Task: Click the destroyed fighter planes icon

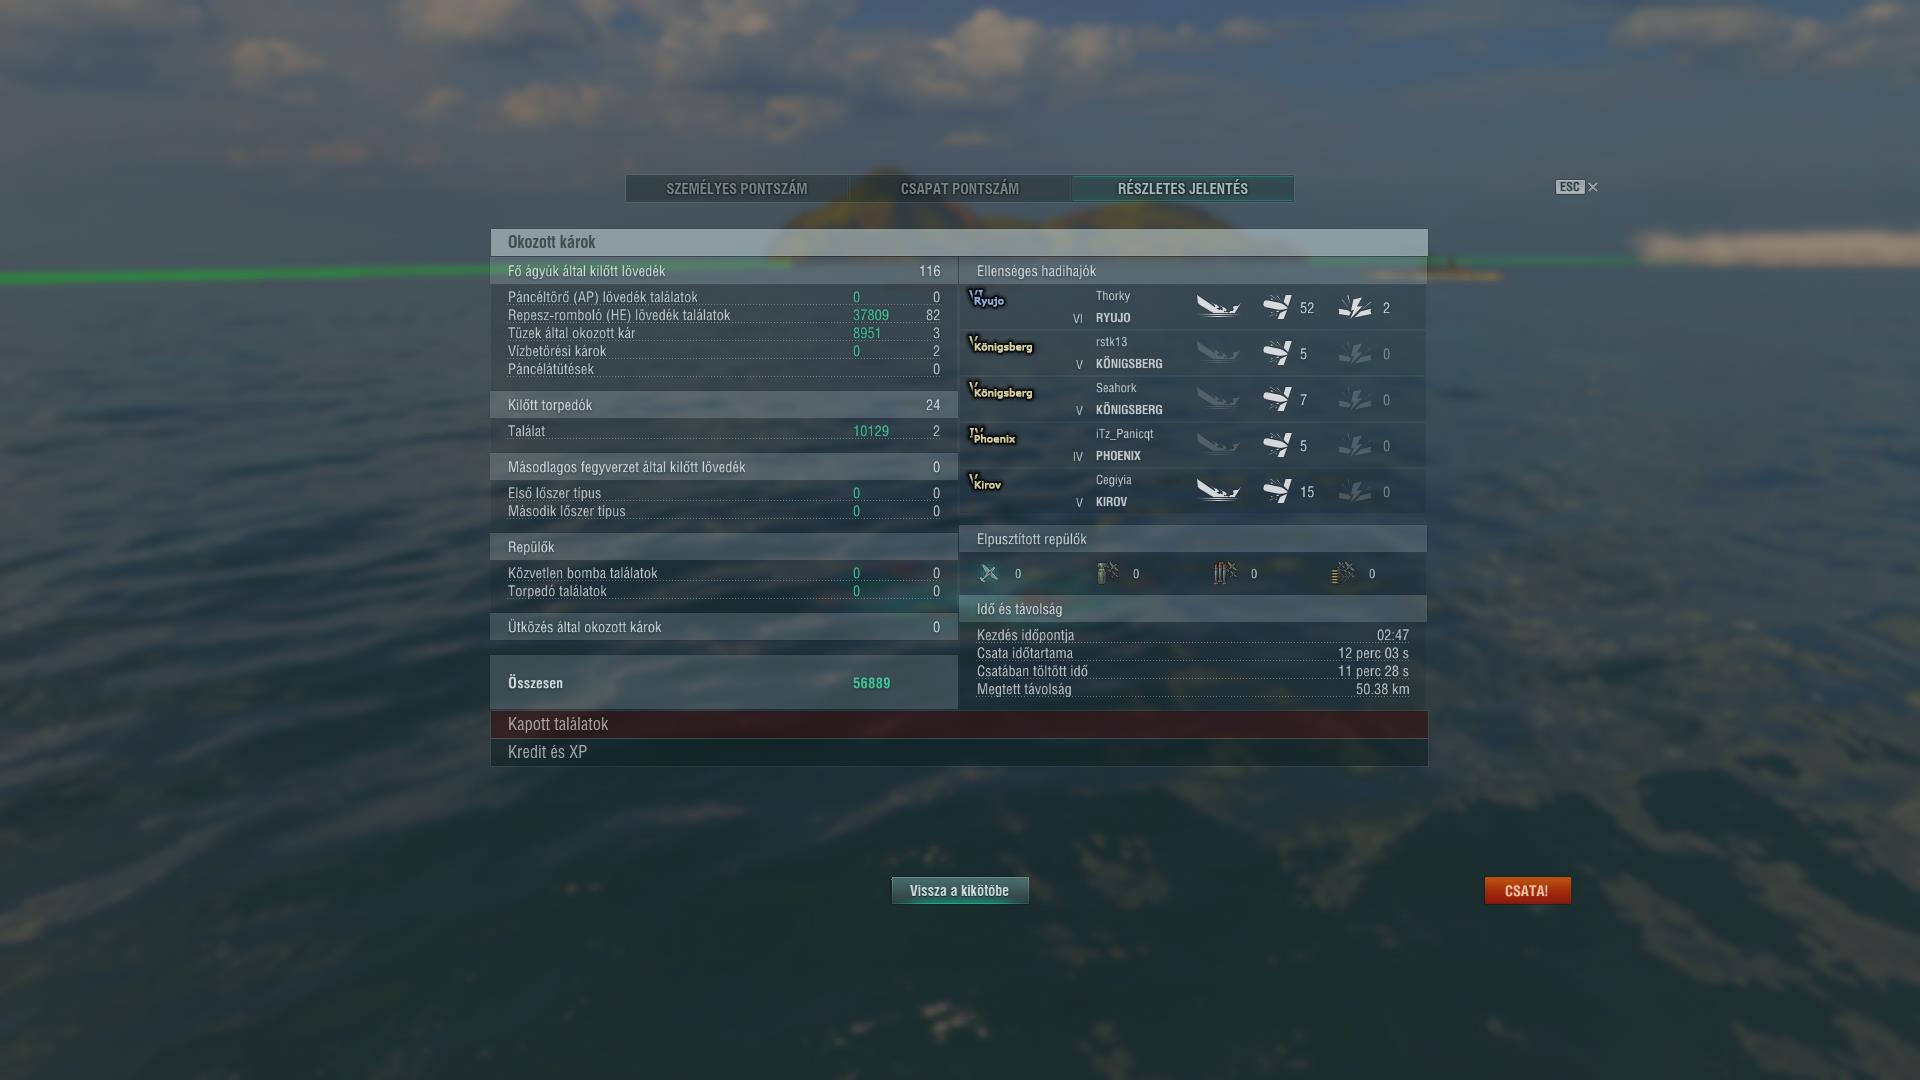Action: tap(989, 573)
